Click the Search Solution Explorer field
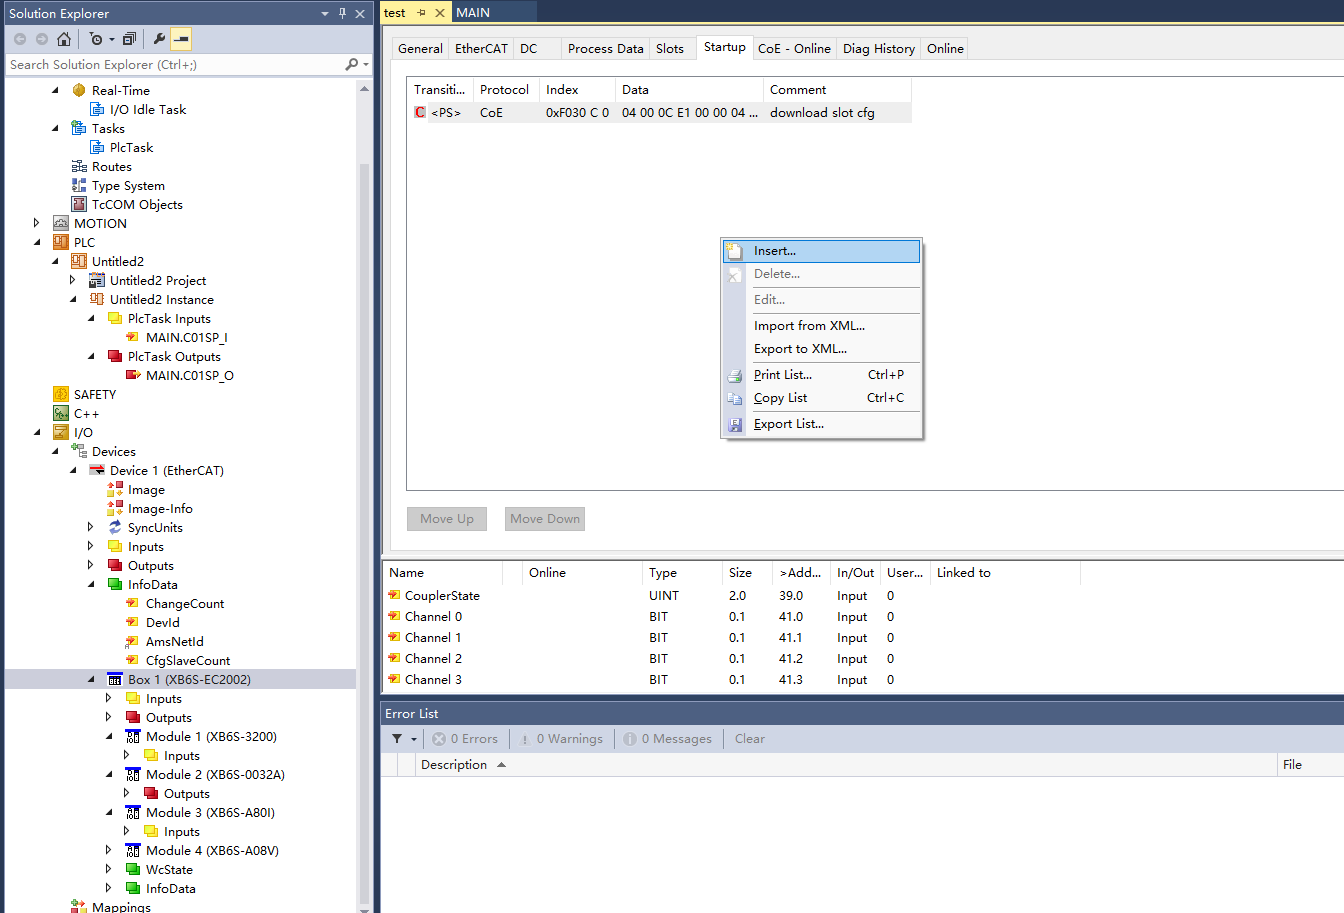This screenshot has height=913, width=1344. (x=175, y=64)
